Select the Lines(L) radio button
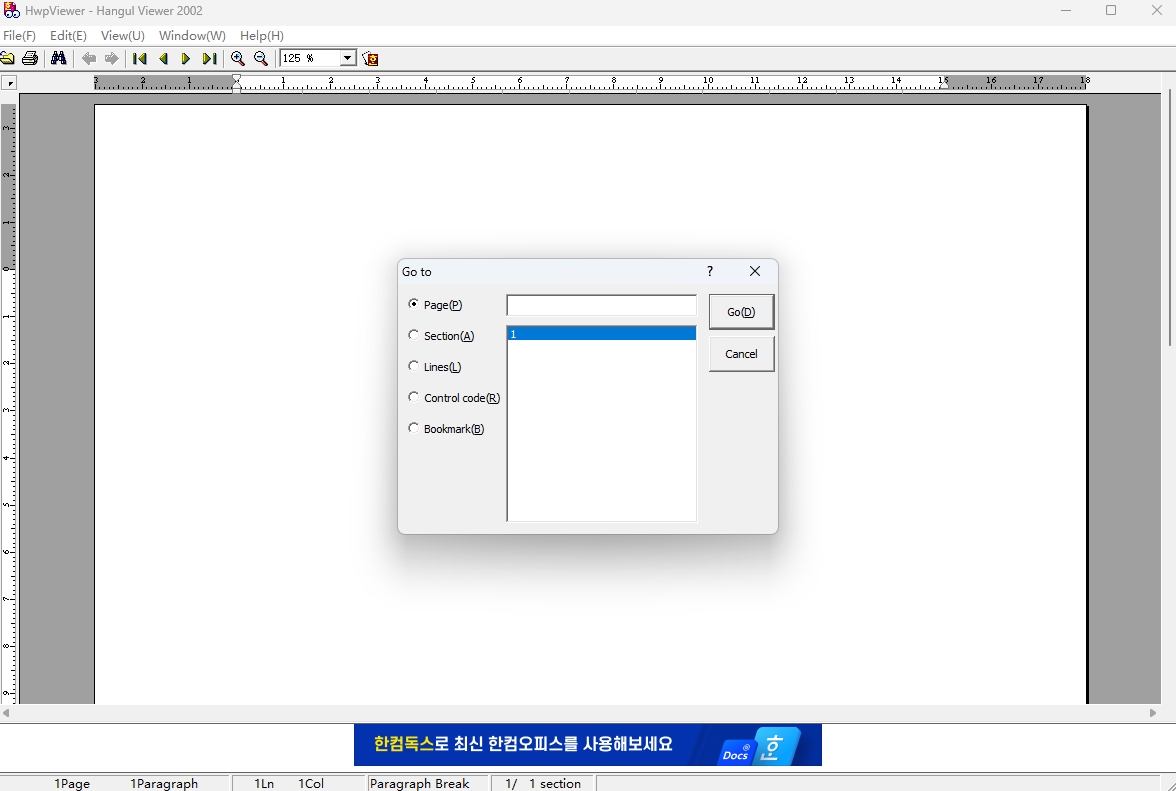Viewport: 1176px width, 791px height. tap(413, 366)
